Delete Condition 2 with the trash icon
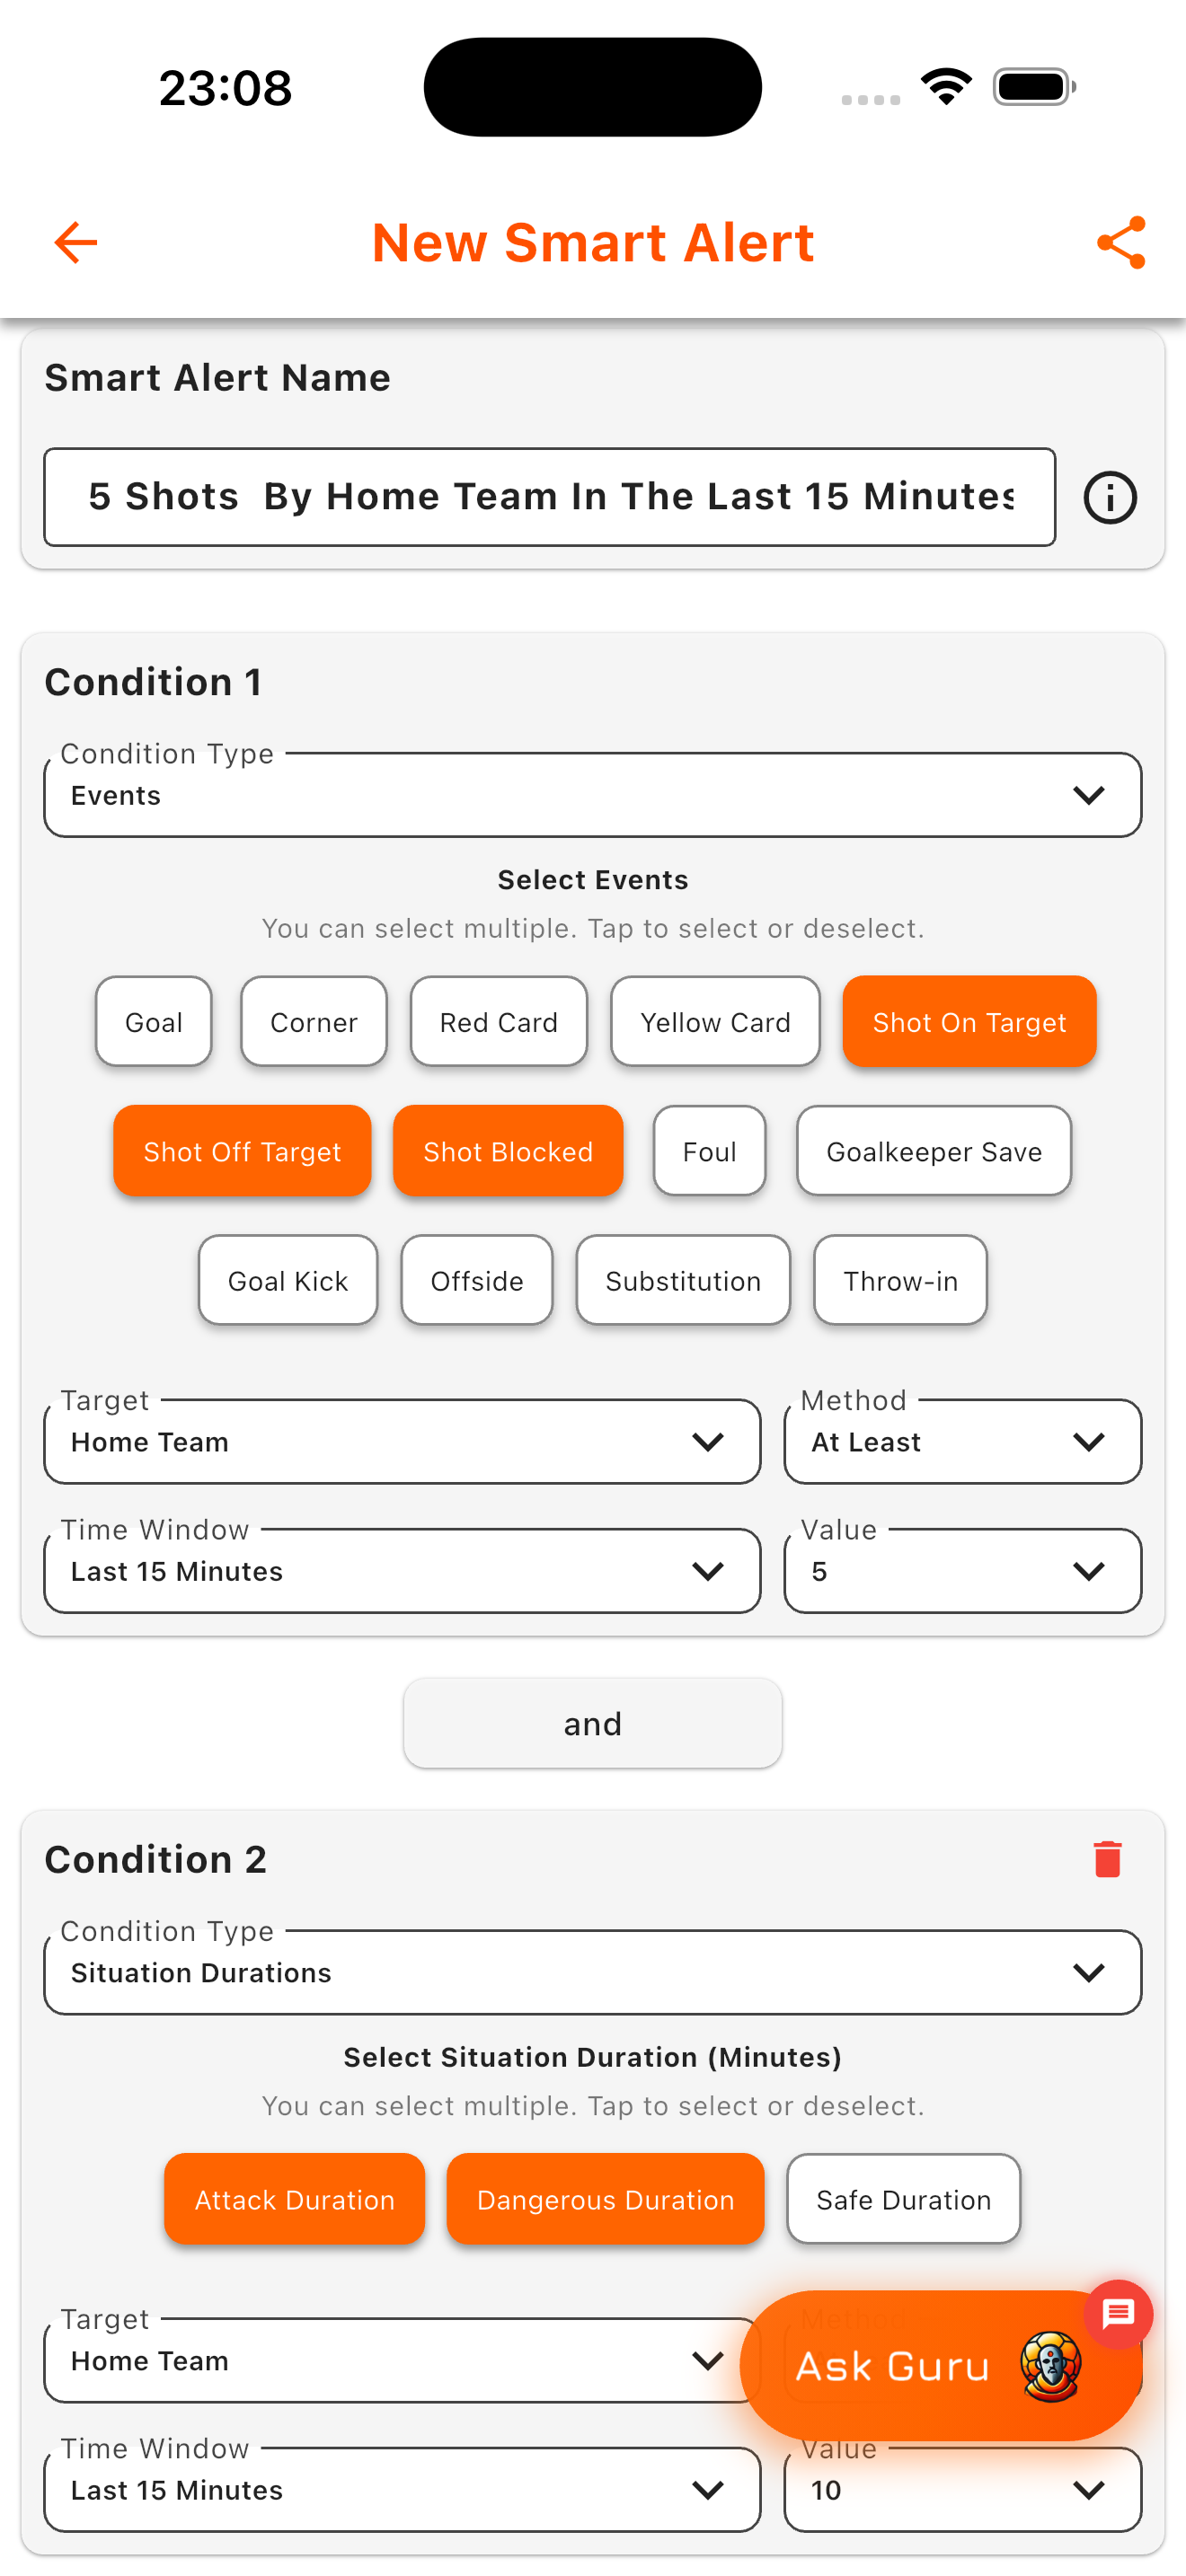The height and width of the screenshot is (2576, 1186). (x=1106, y=1858)
